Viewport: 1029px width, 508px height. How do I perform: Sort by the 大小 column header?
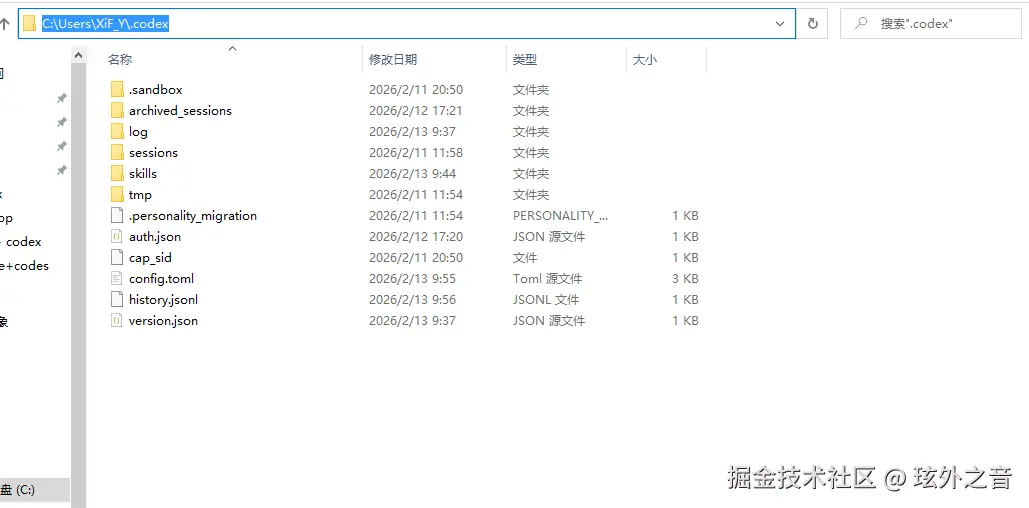click(x=644, y=60)
